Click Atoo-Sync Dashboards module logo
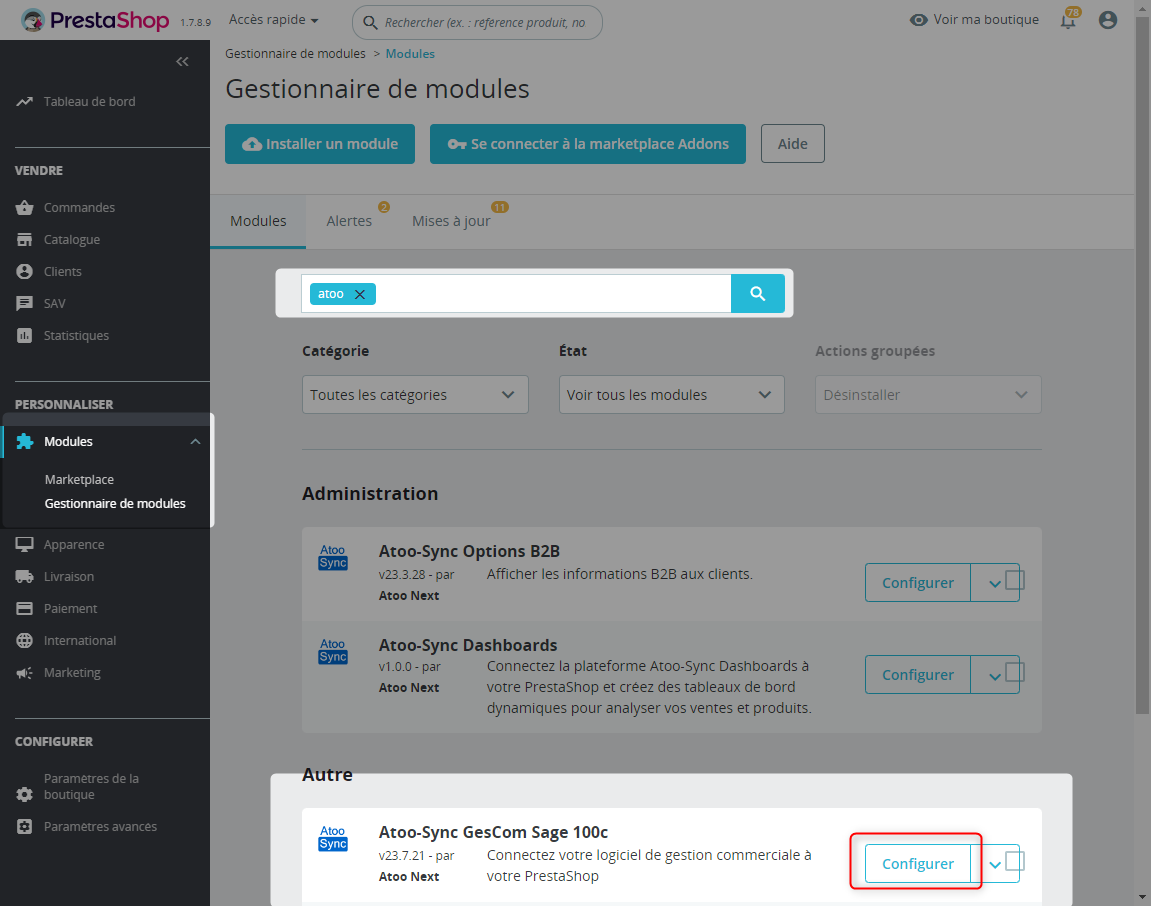 [x=333, y=651]
